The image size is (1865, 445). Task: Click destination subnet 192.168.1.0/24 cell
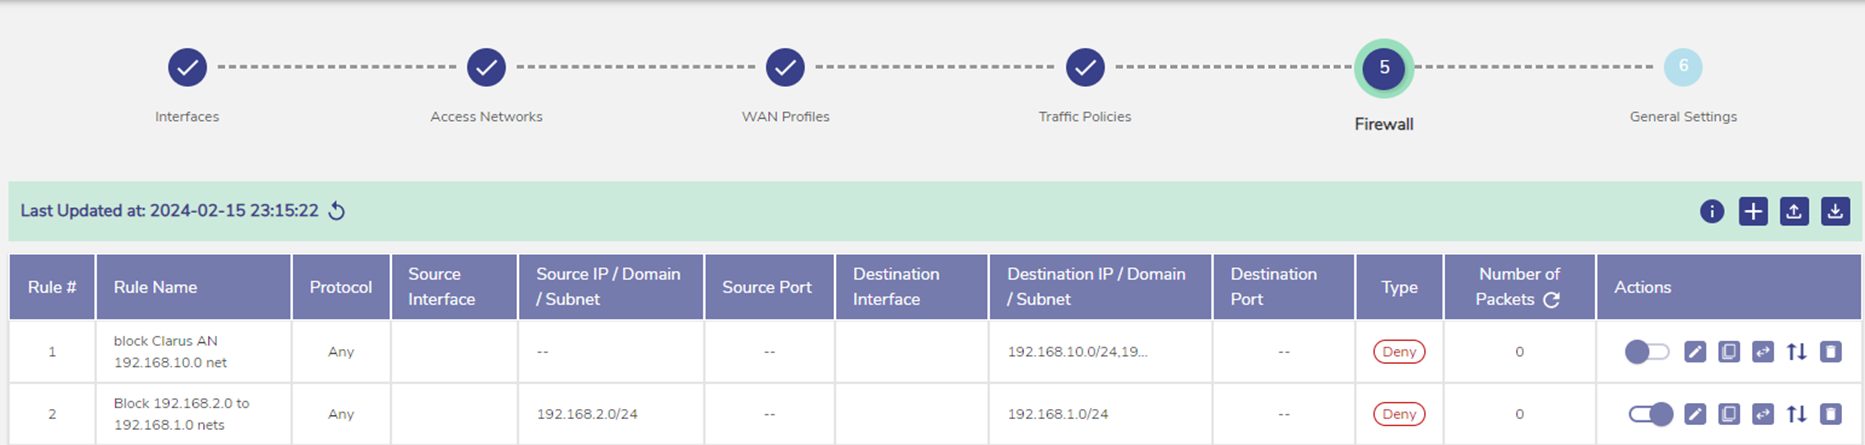click(x=1057, y=414)
